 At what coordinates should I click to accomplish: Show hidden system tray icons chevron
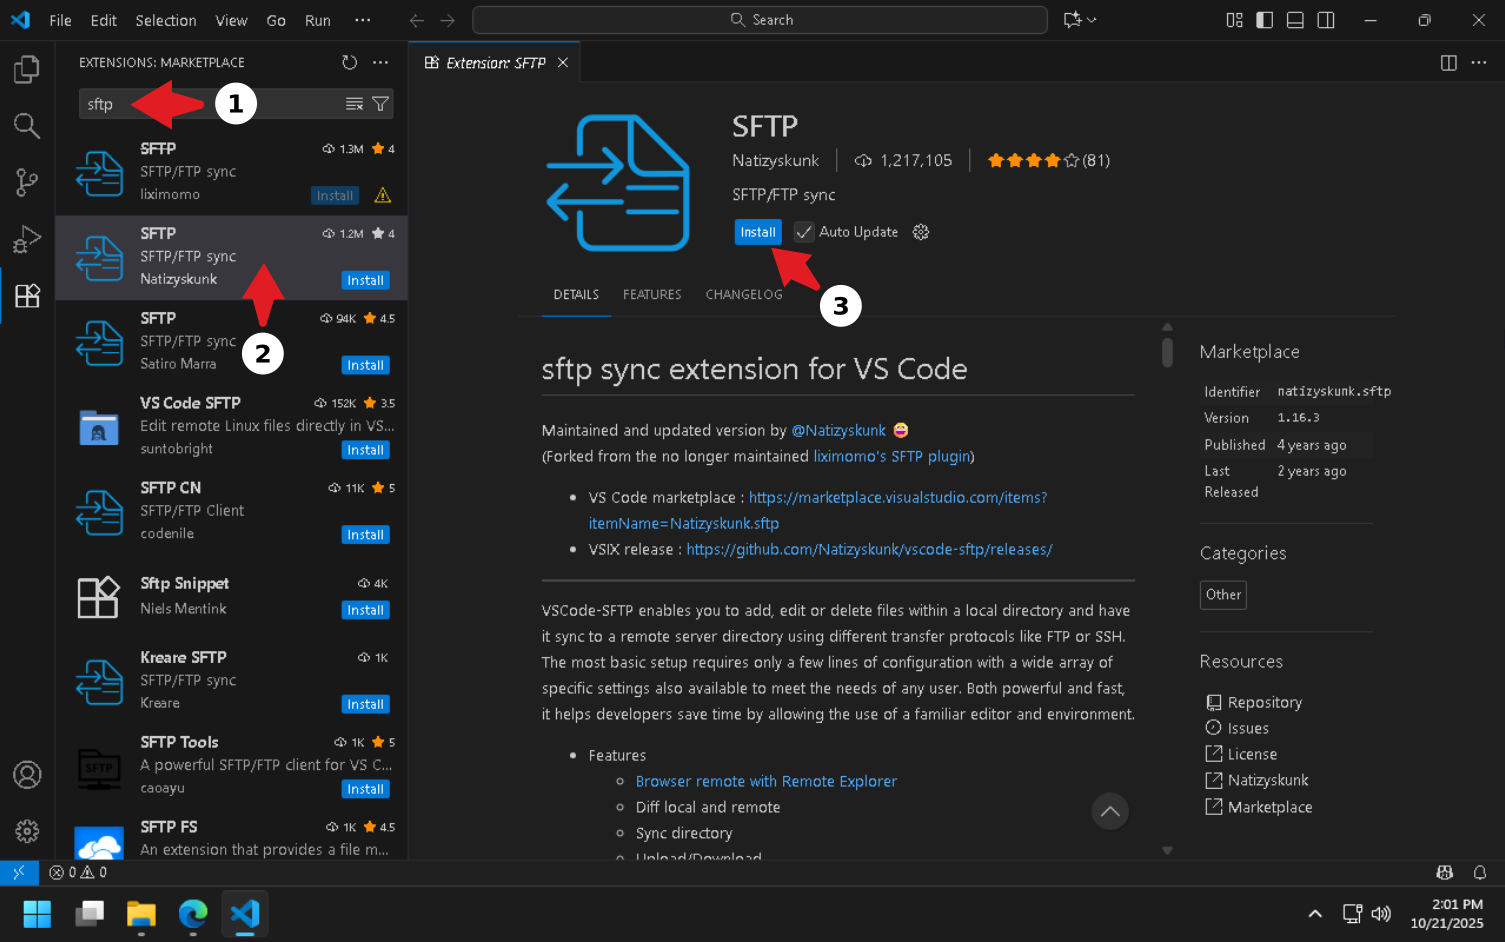tap(1315, 913)
